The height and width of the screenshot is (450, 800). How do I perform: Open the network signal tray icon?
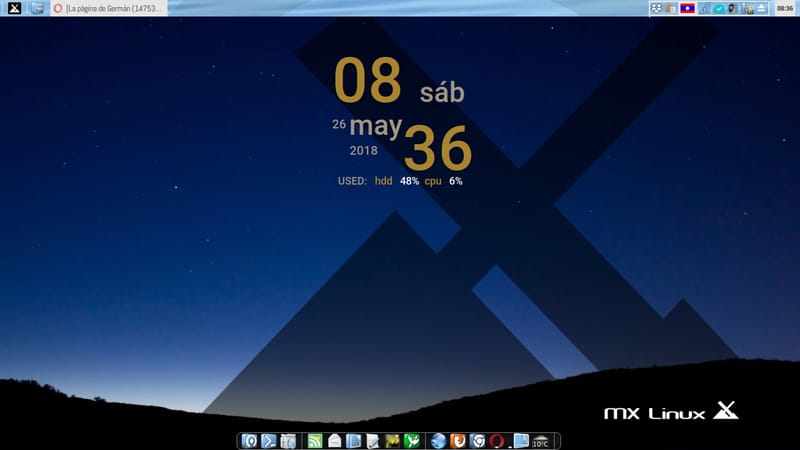point(704,8)
